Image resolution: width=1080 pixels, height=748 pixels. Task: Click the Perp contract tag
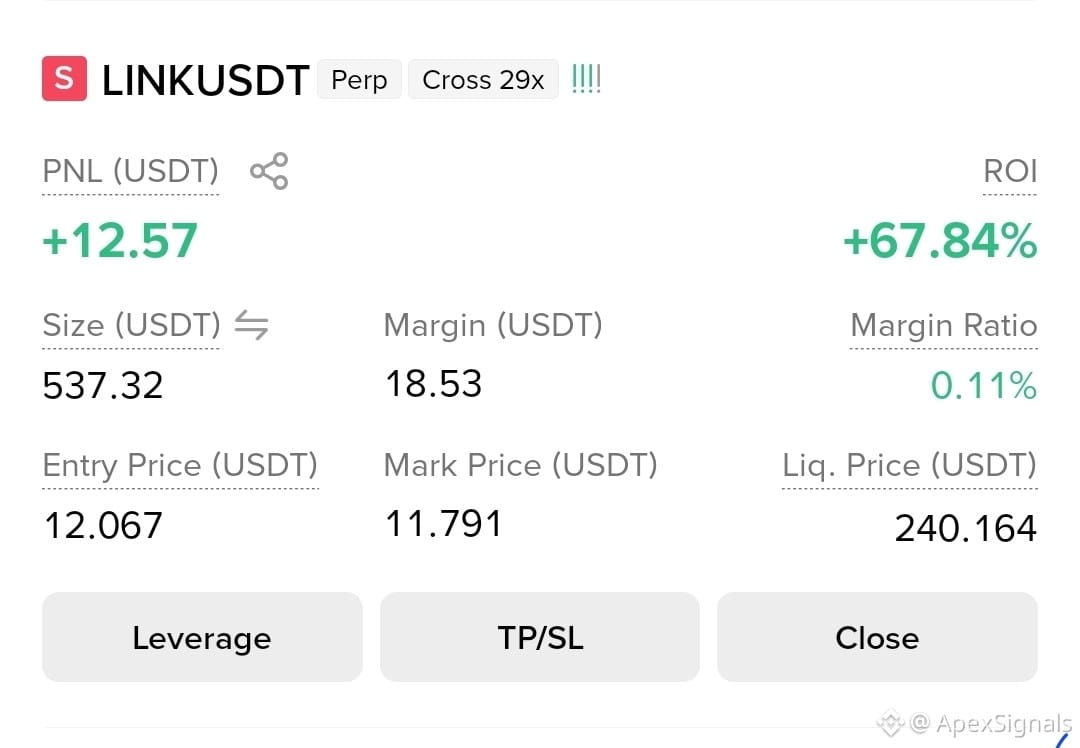click(359, 79)
